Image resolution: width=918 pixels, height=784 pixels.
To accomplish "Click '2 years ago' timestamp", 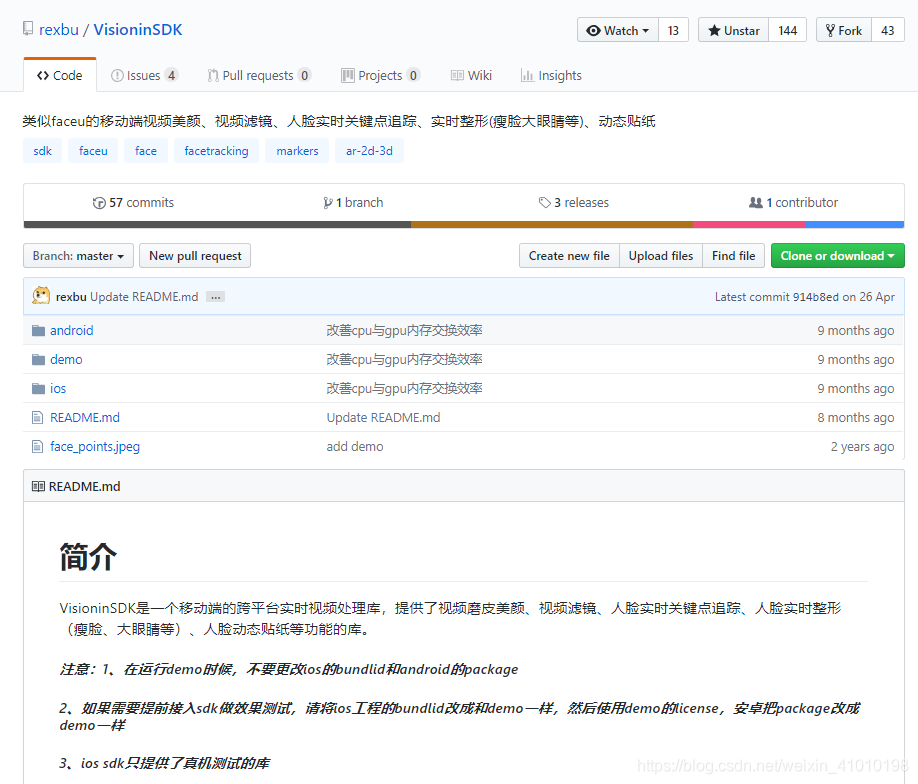I will [x=862, y=447].
